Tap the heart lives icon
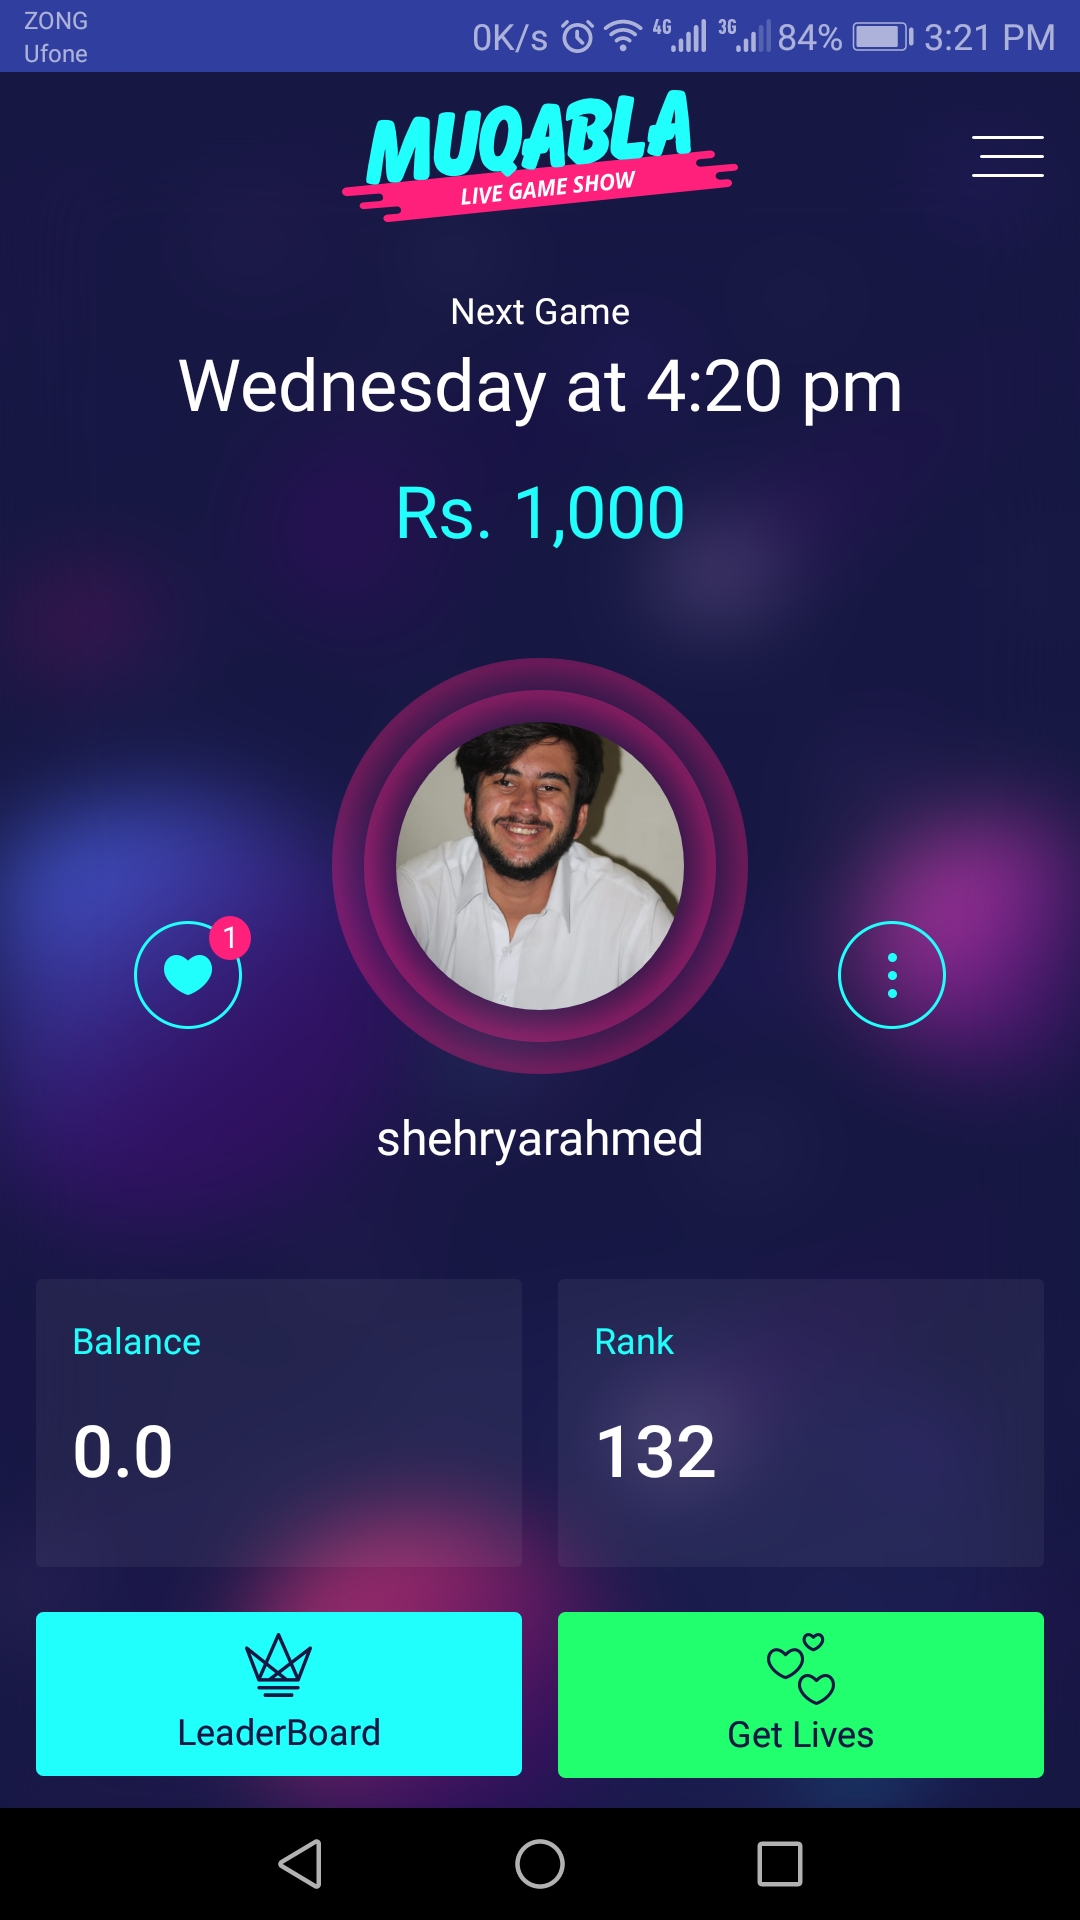The image size is (1080, 1920). click(x=188, y=975)
